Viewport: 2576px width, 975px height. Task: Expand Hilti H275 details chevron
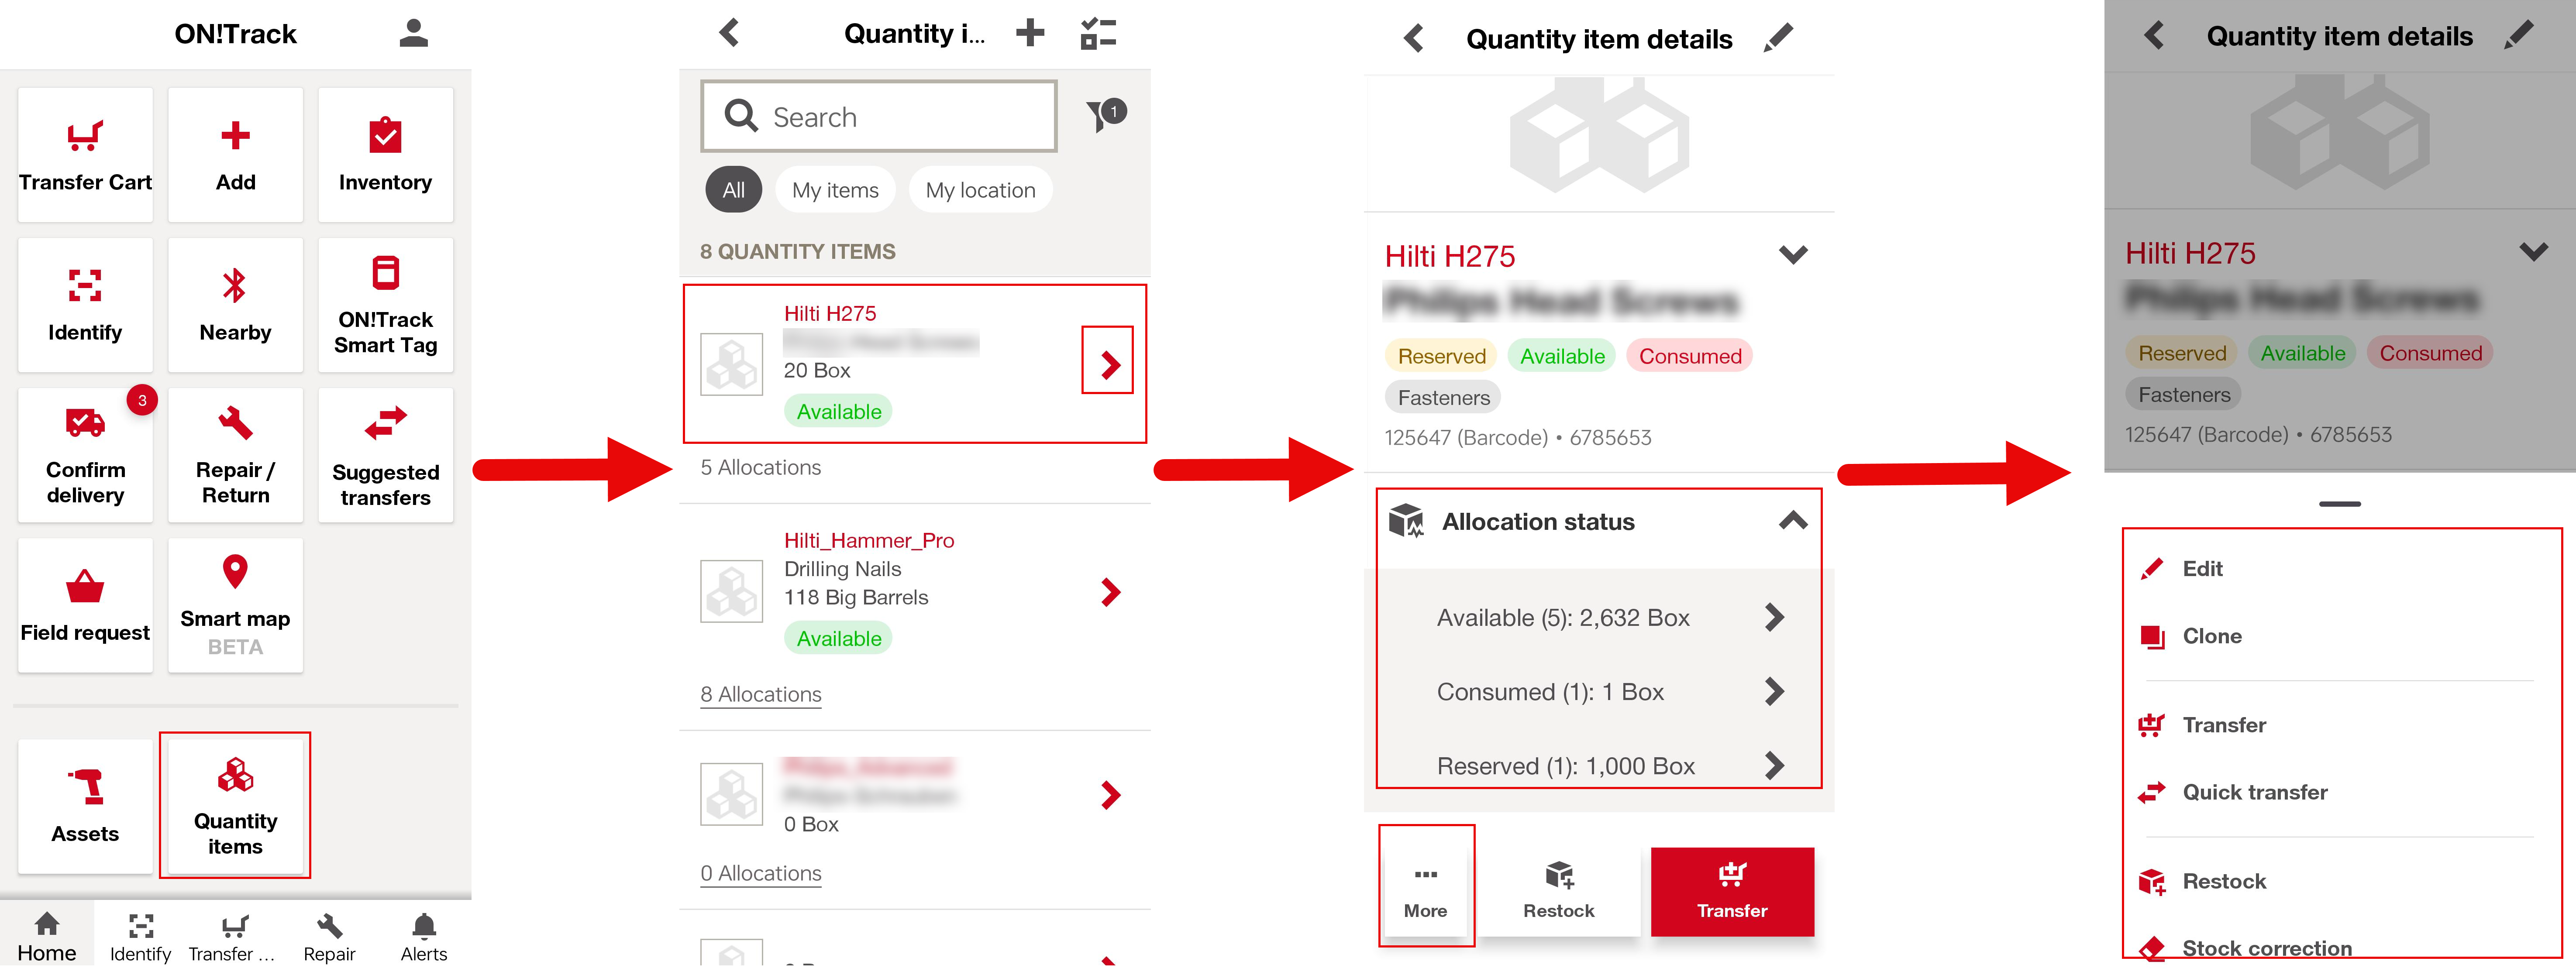[x=1793, y=255]
